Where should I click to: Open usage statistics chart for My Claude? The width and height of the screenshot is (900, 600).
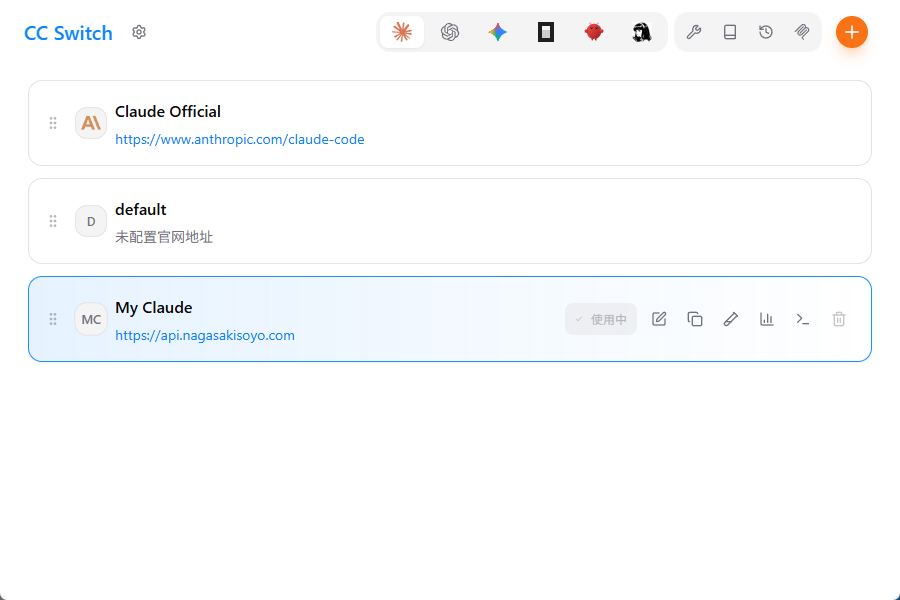[x=767, y=319]
